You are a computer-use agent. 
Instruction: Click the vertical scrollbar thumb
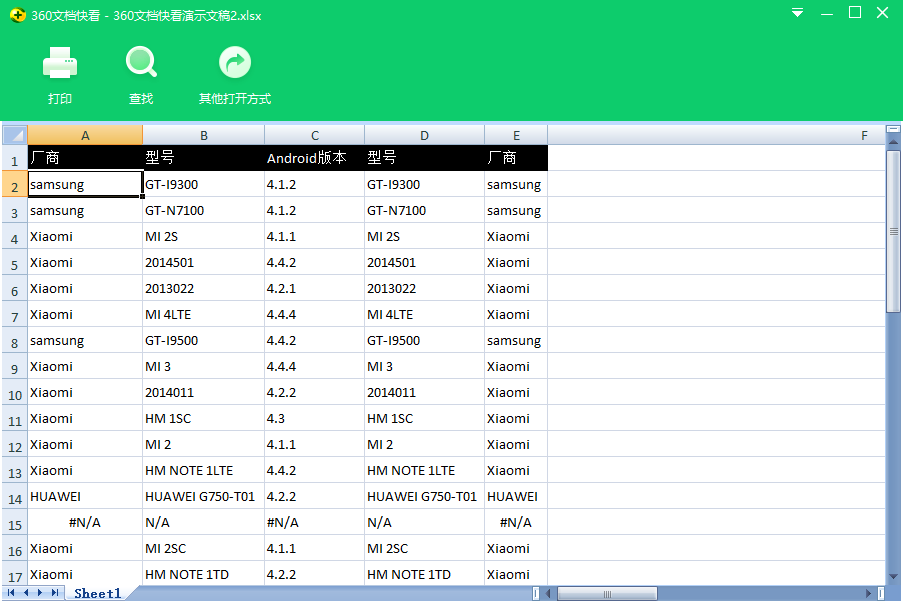click(893, 232)
